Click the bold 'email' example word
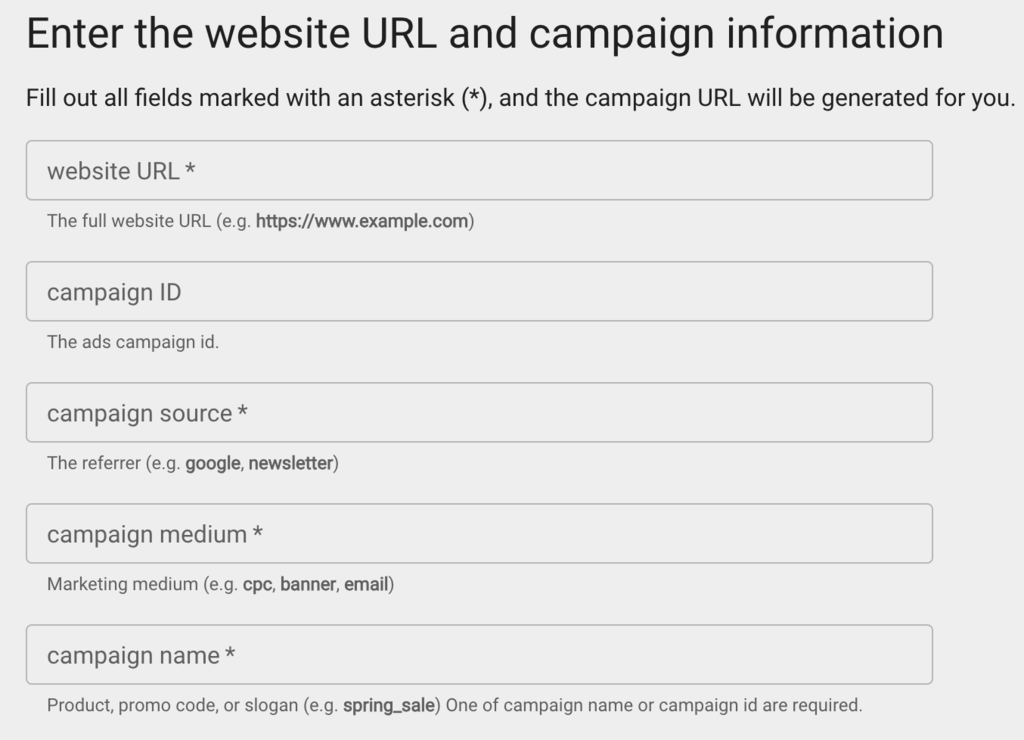1024x740 pixels. pos(365,584)
